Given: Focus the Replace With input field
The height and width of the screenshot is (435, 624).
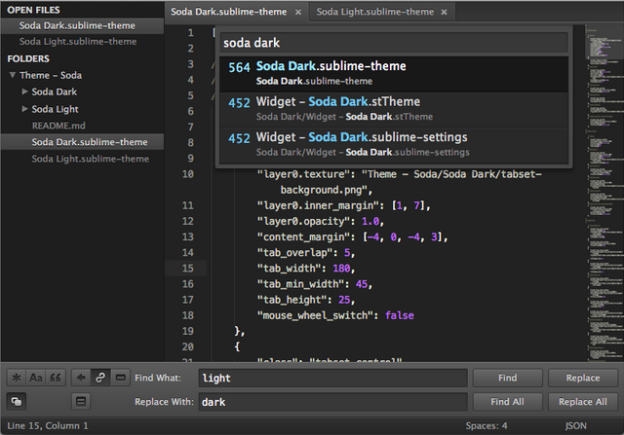Looking at the screenshot, I should [x=333, y=402].
